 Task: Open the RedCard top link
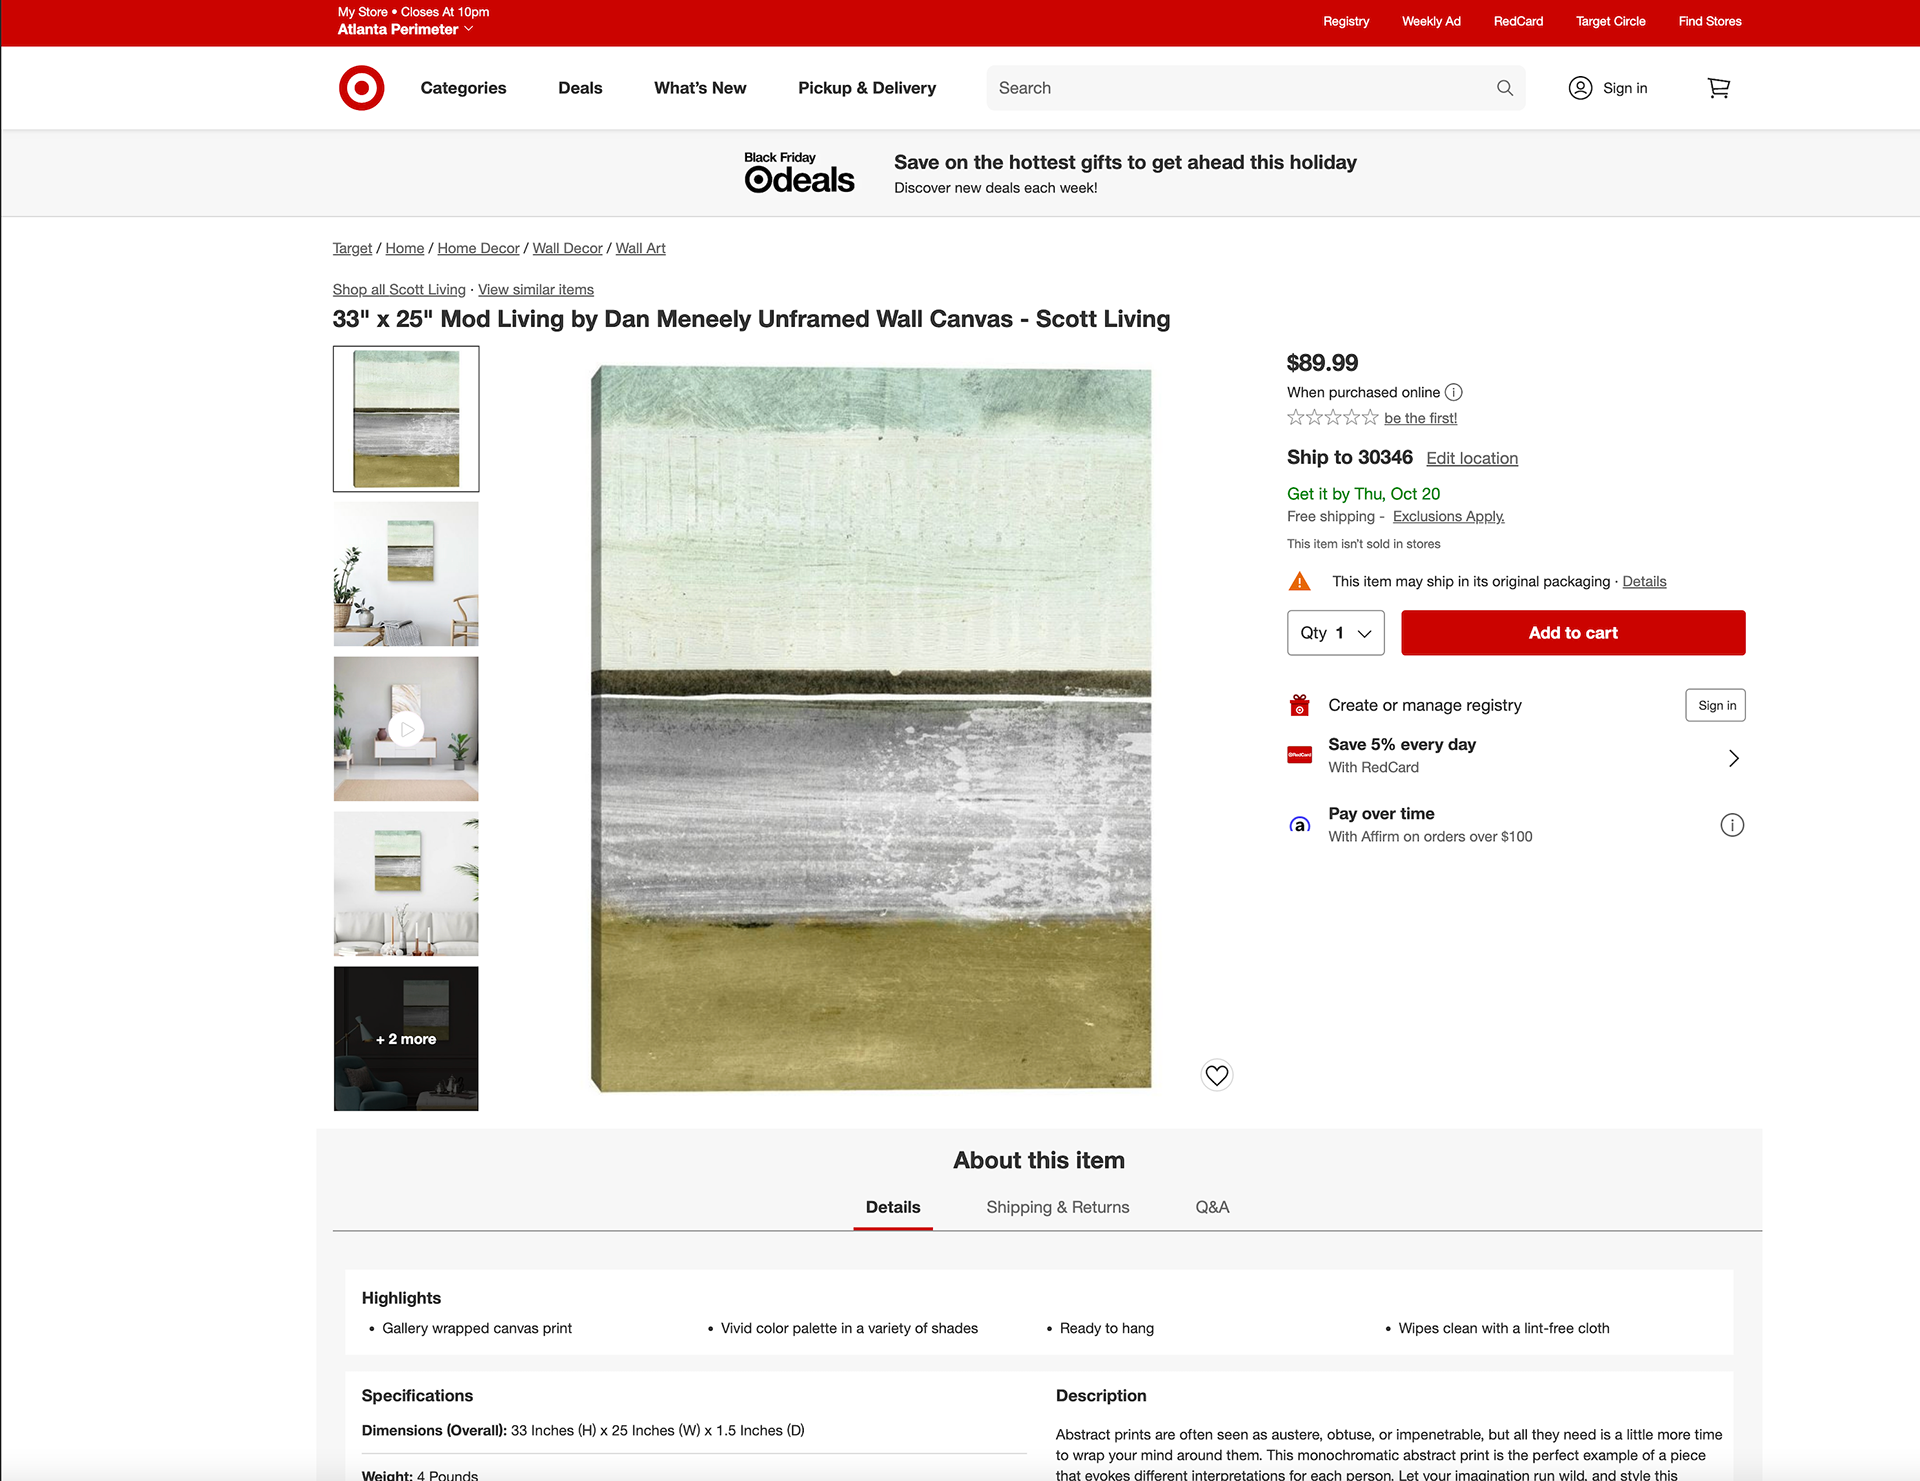pyautogui.click(x=1518, y=21)
